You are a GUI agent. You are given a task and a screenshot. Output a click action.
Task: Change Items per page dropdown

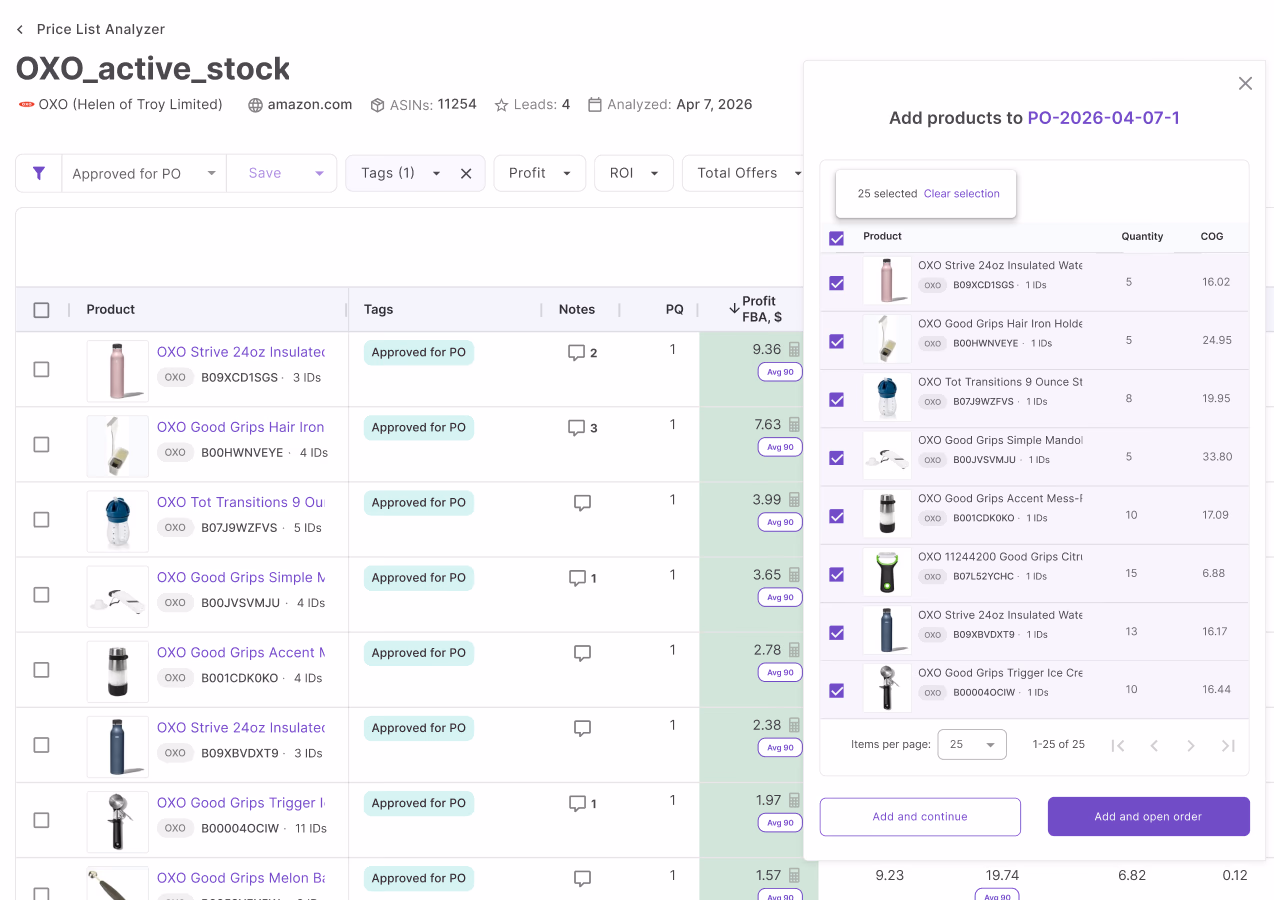coord(972,745)
